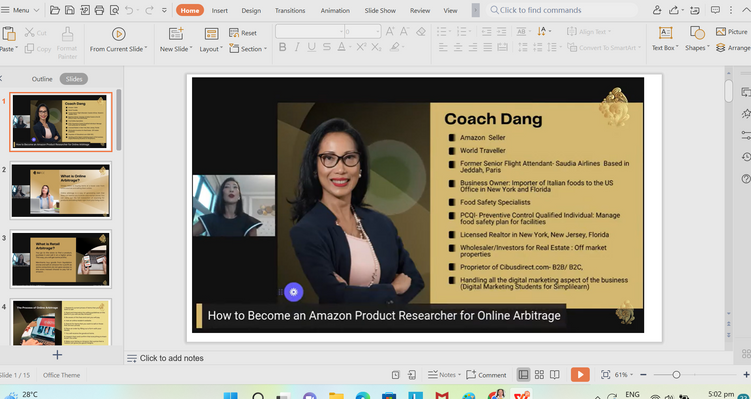The image size is (751, 399).
Task: Click the Print icon in quick toolbar
Action: 99,10
